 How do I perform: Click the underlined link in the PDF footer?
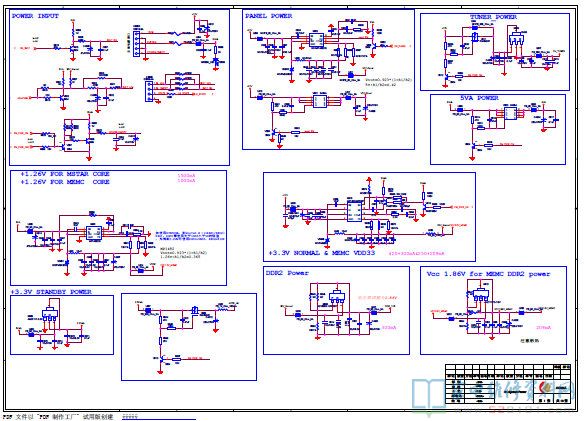(130, 417)
